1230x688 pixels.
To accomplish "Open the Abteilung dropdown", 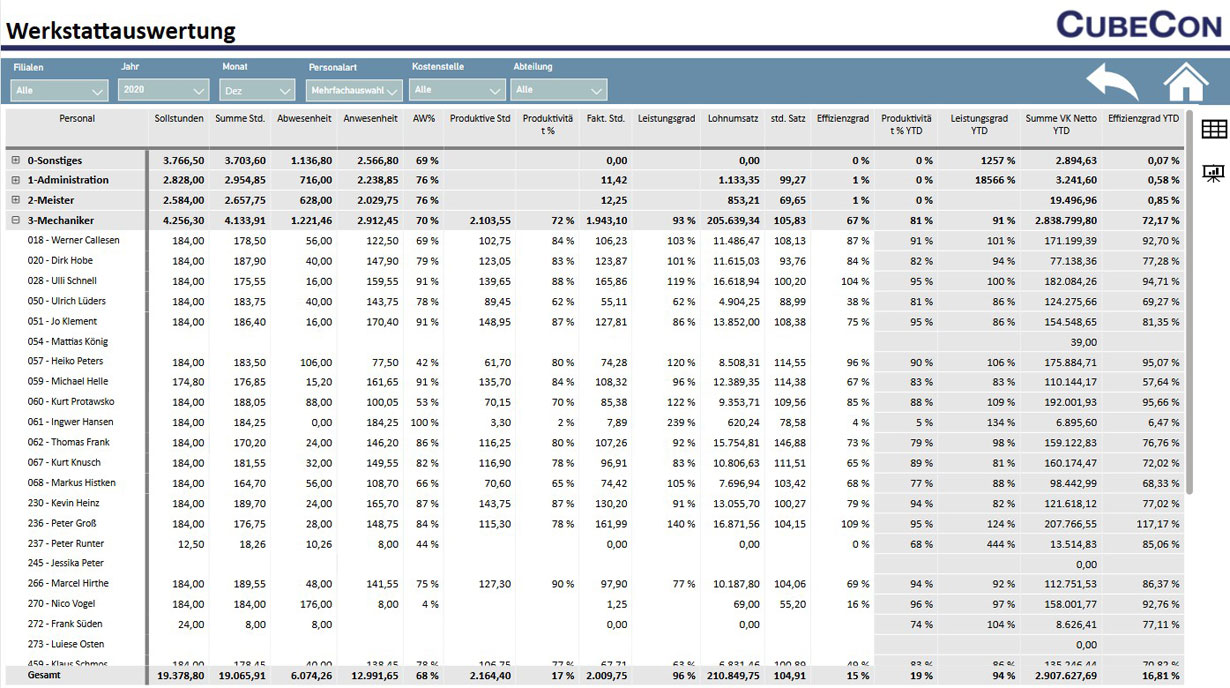I will point(558,90).
